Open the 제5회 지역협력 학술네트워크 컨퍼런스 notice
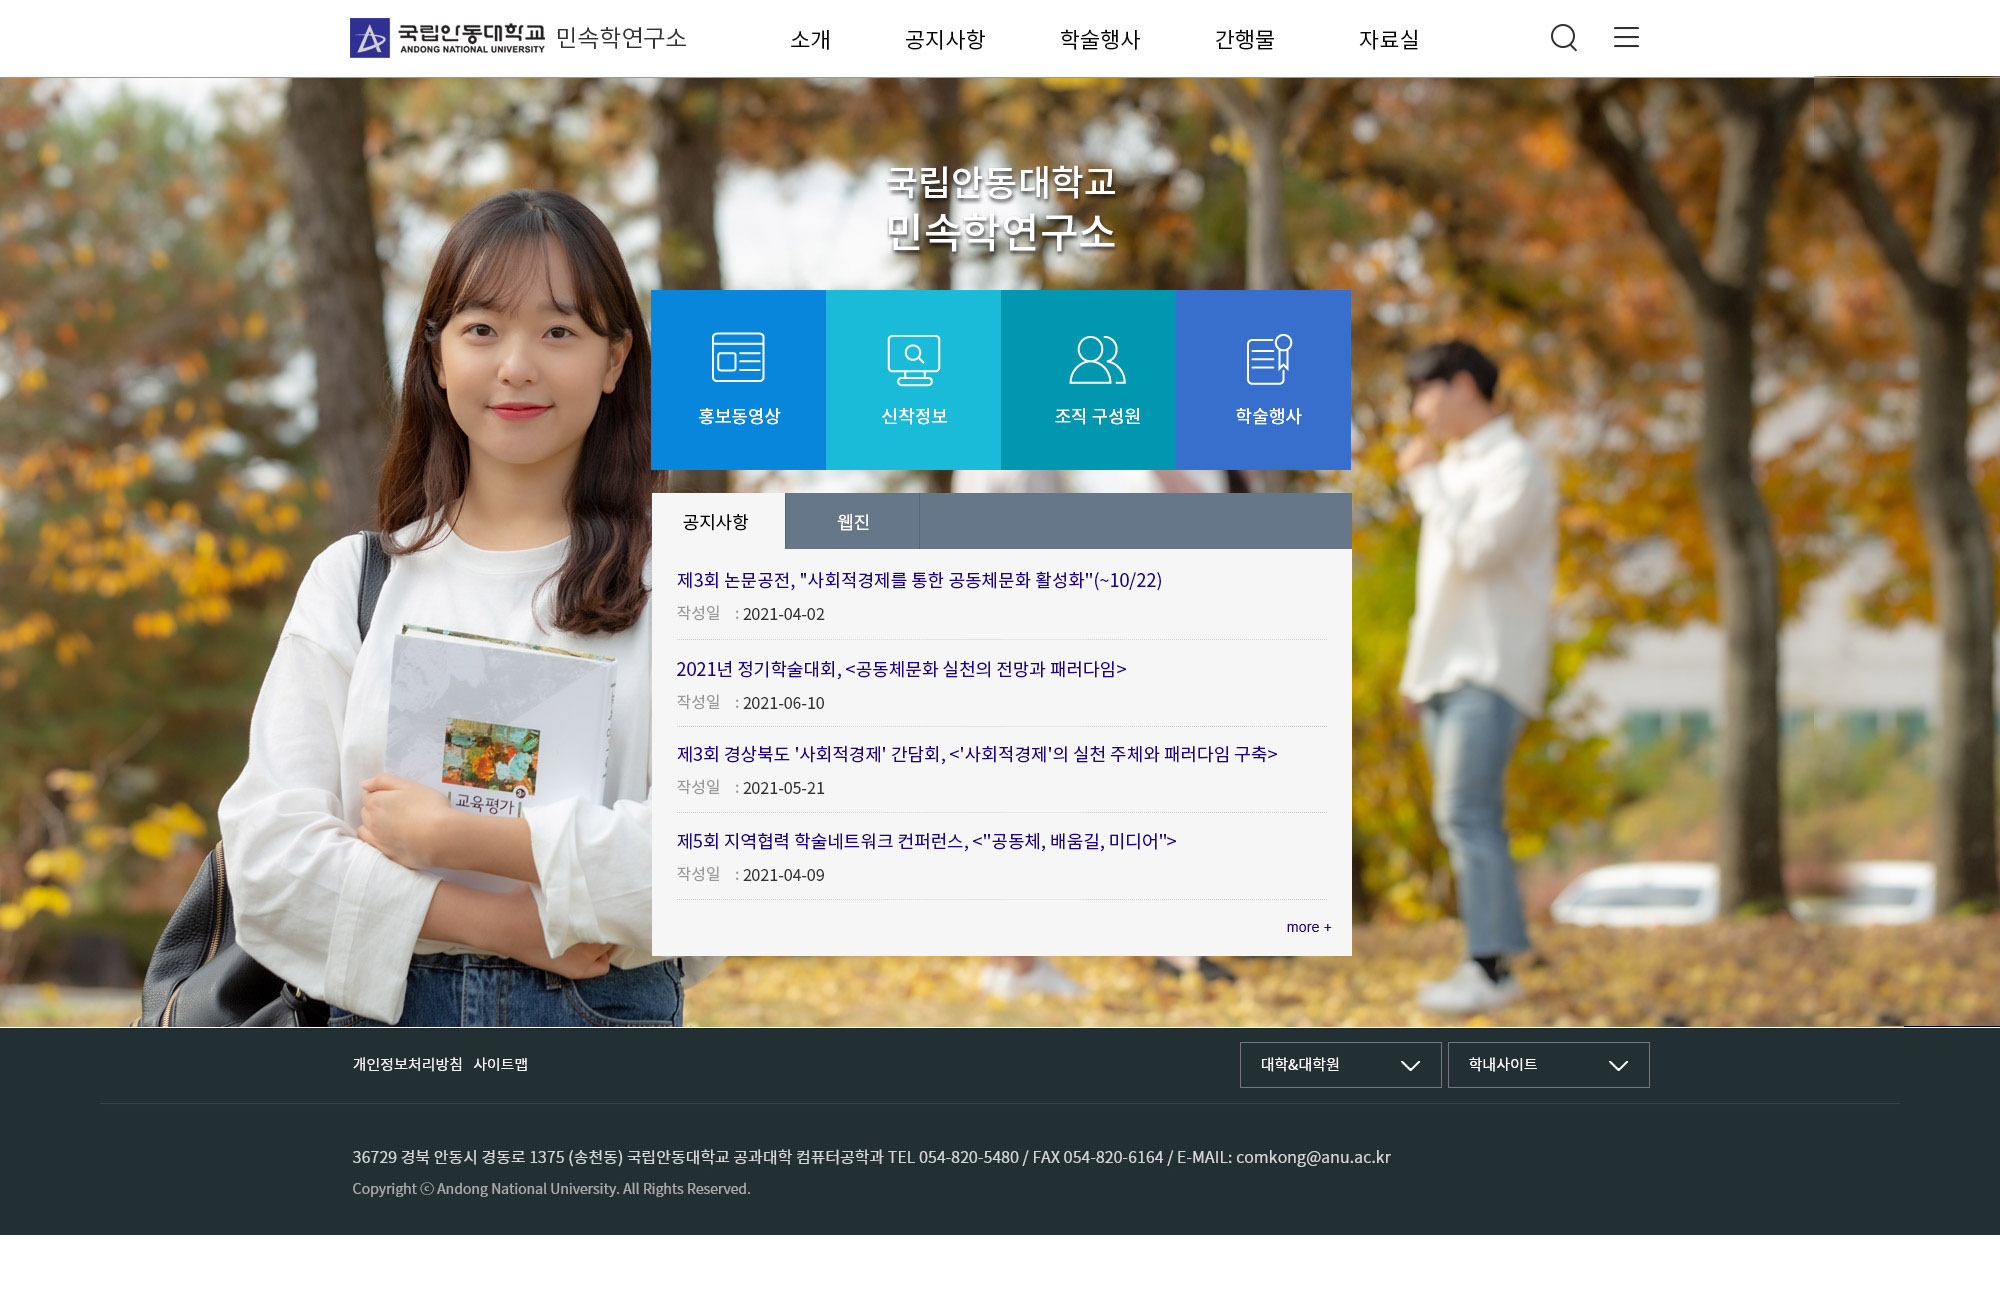The image size is (2000, 1300). [926, 841]
